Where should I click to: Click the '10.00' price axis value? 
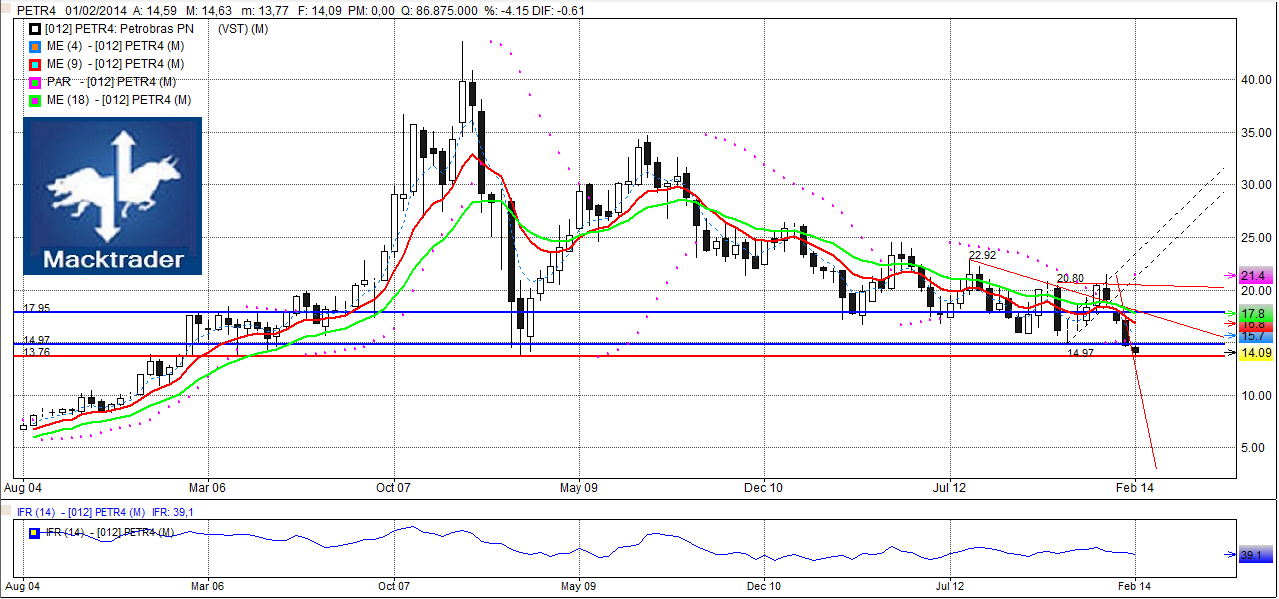click(1255, 395)
